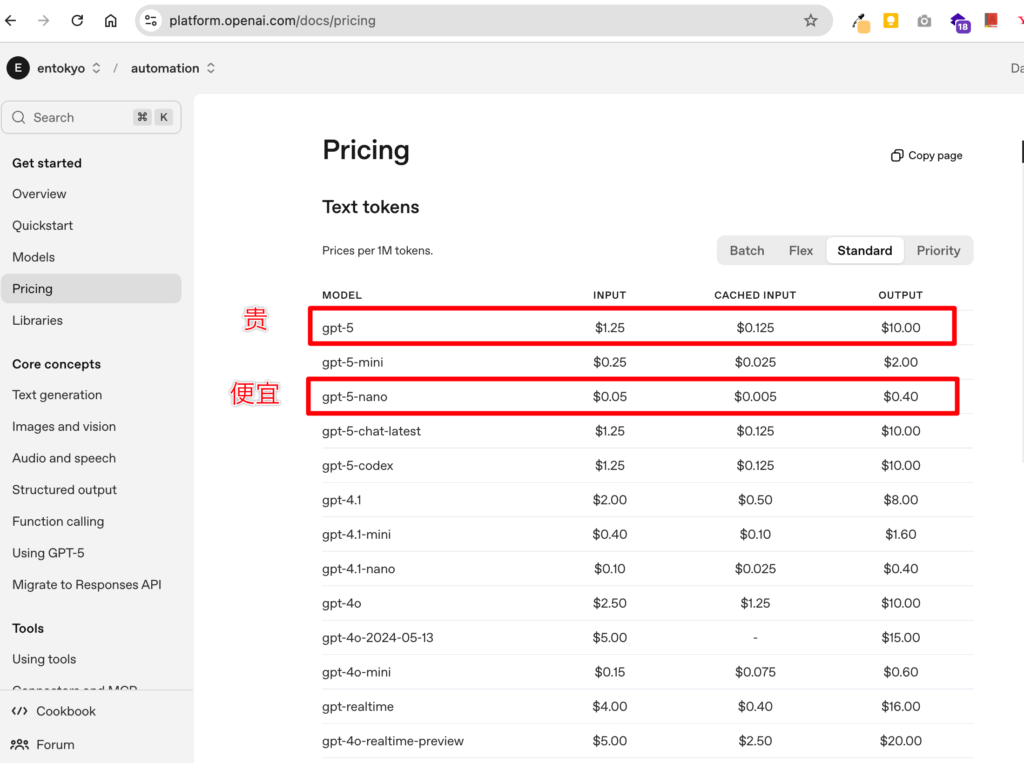The width and height of the screenshot is (1024, 763).
Task: Open the yellow notes extension icon
Action: click(x=890, y=21)
